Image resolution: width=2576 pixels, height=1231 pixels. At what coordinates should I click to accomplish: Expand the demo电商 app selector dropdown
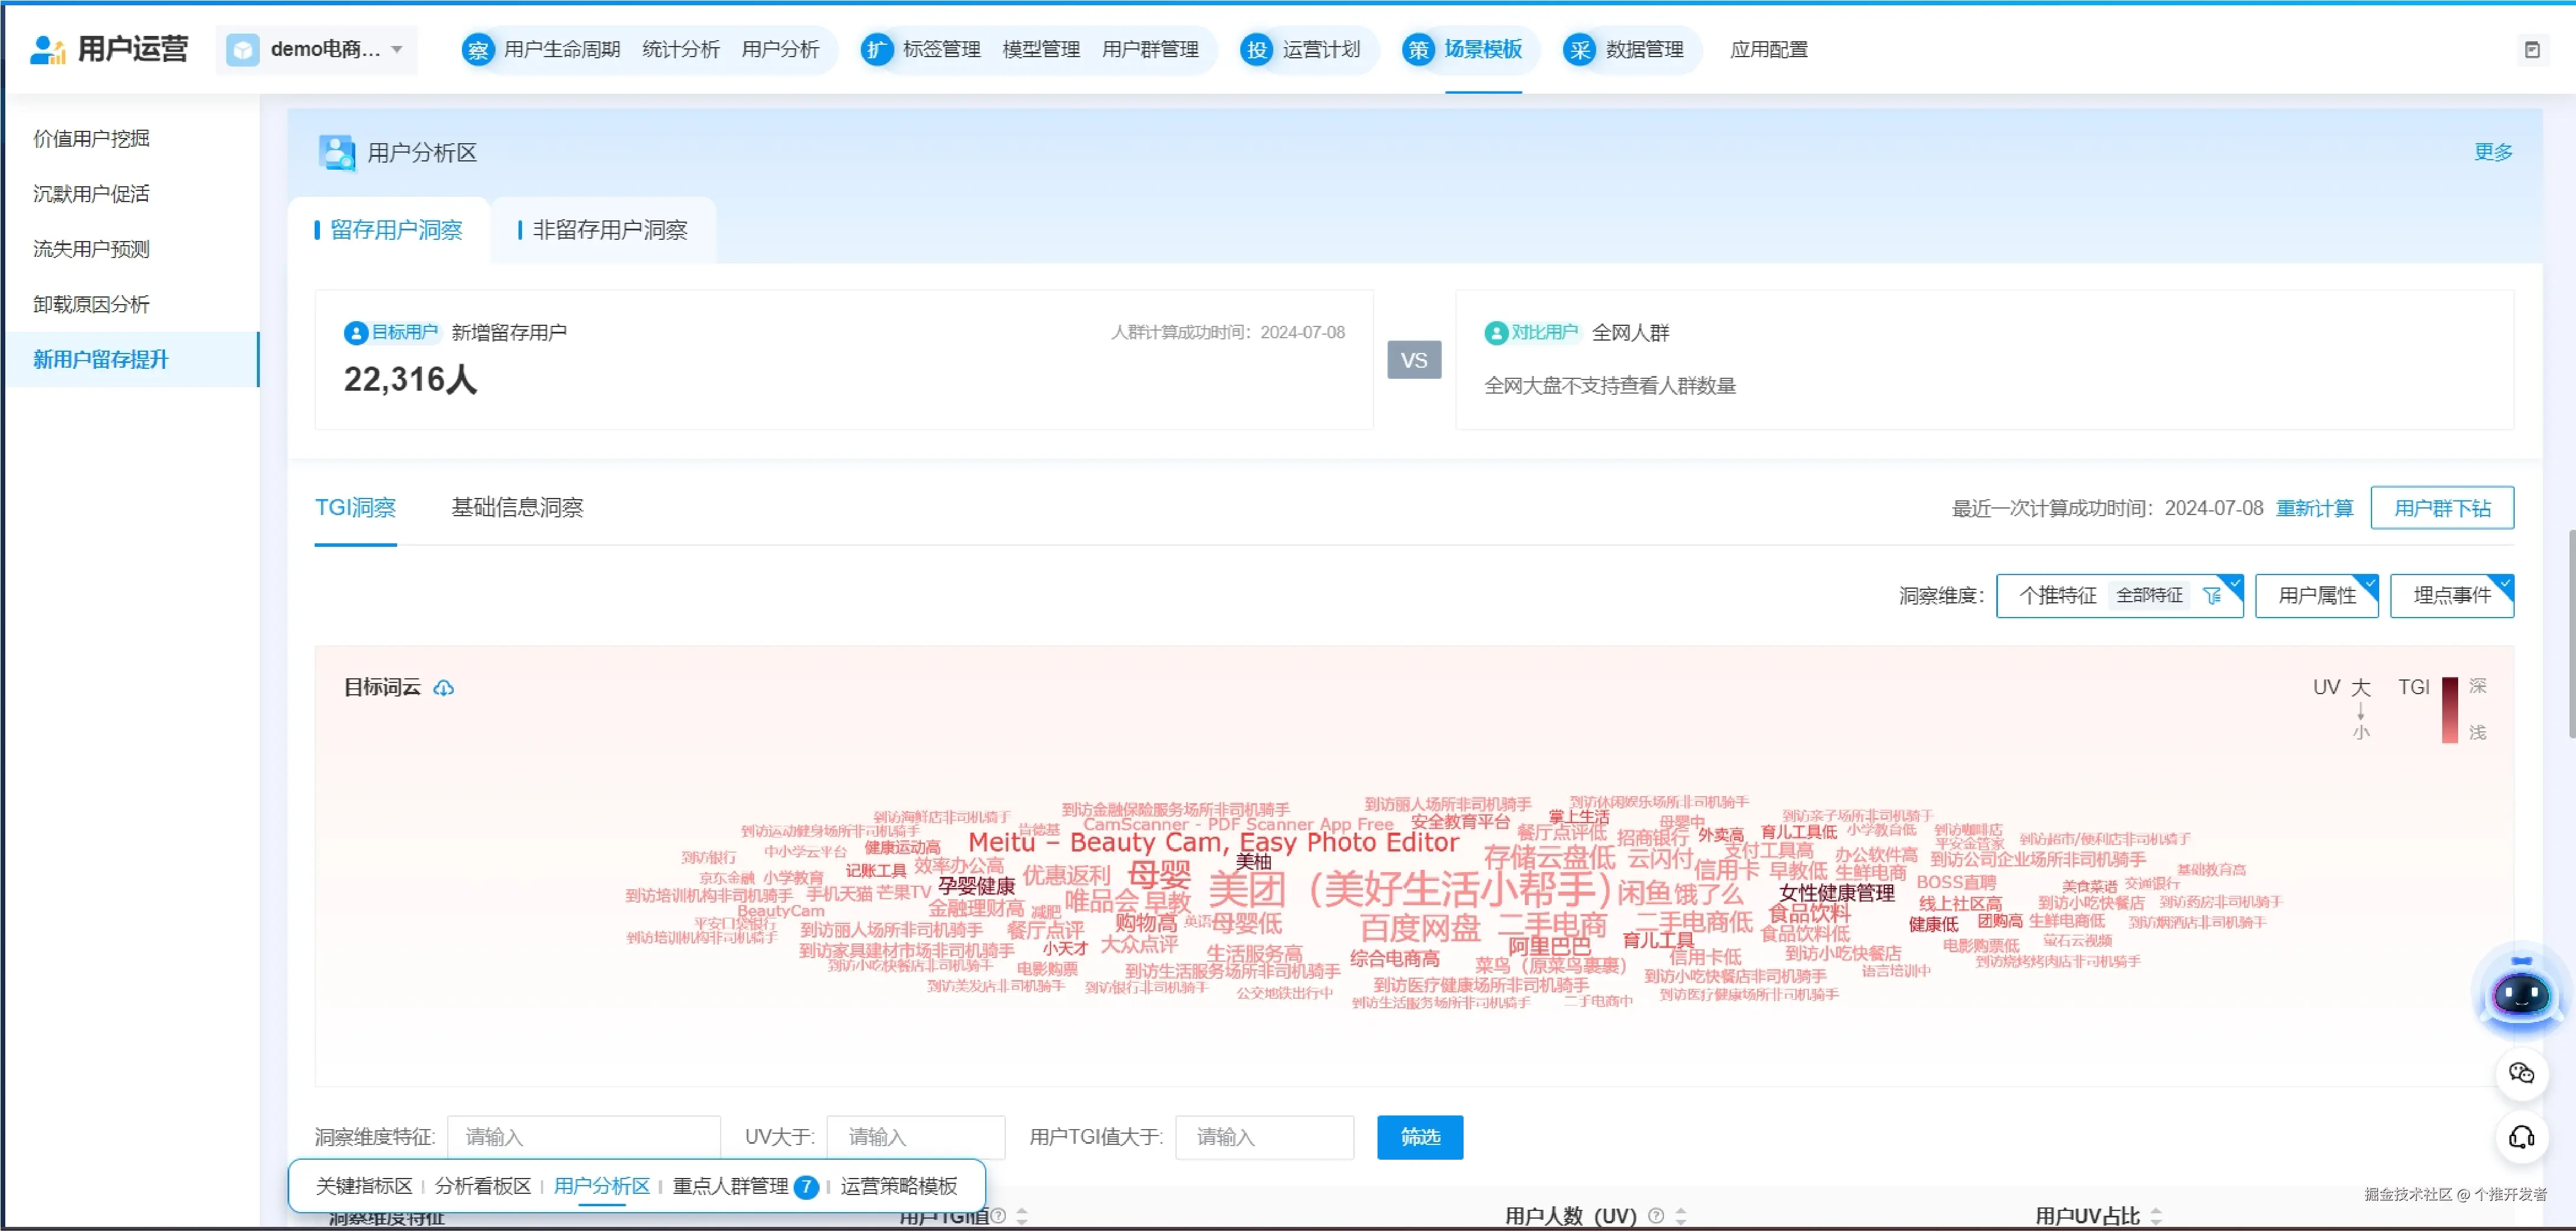[x=397, y=50]
